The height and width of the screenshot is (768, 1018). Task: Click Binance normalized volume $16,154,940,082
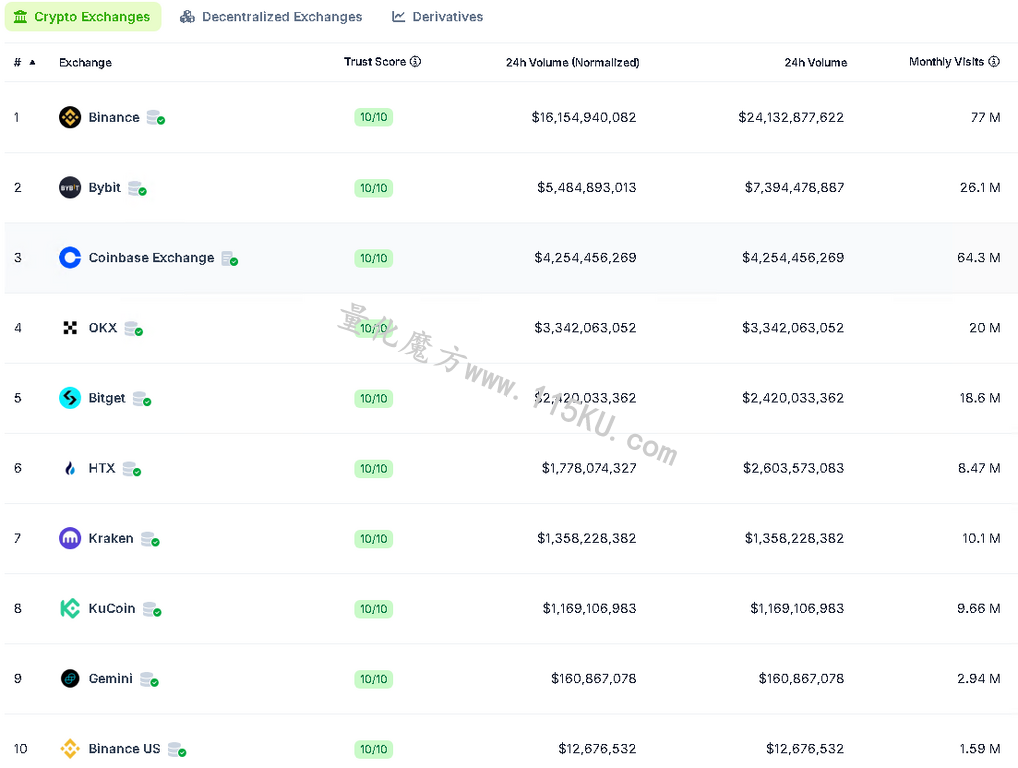coord(584,118)
